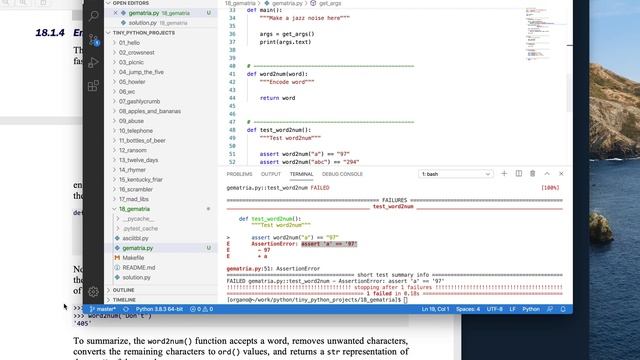
Task: Collapse the 18_gematria folder
Action: [x=161, y=209]
